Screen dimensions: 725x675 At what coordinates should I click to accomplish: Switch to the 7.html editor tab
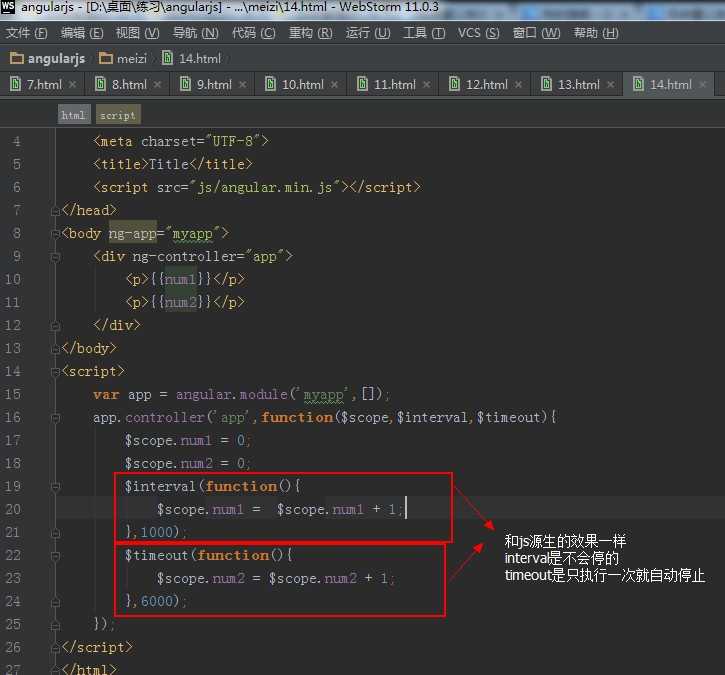tap(44, 85)
